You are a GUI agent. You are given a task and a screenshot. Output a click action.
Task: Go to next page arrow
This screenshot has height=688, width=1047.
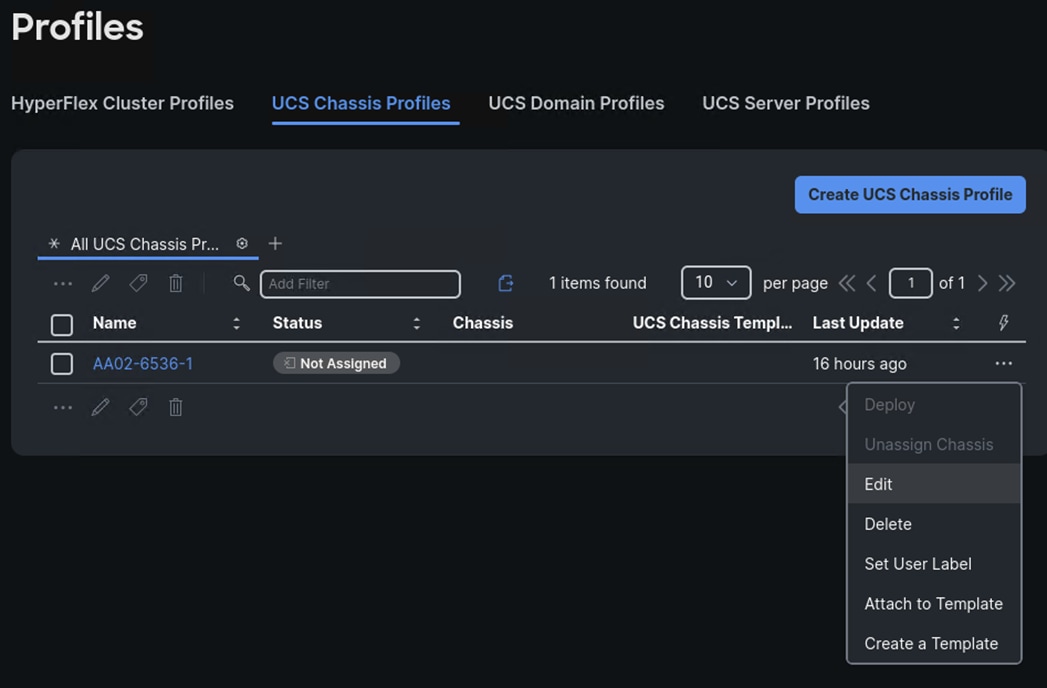(x=982, y=283)
